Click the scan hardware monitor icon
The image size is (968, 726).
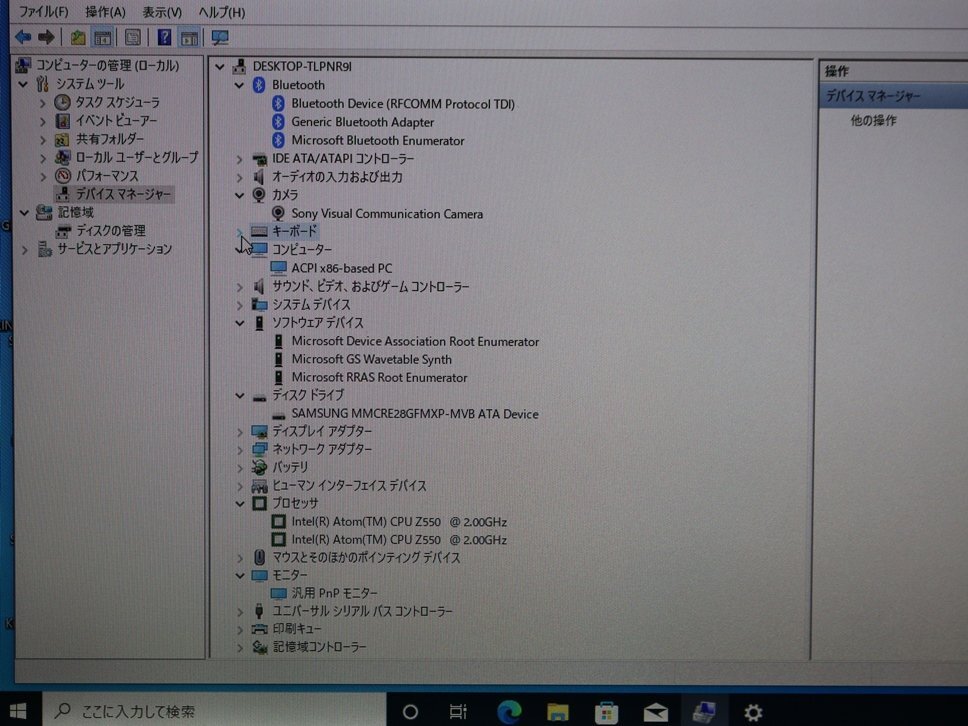tap(220, 38)
